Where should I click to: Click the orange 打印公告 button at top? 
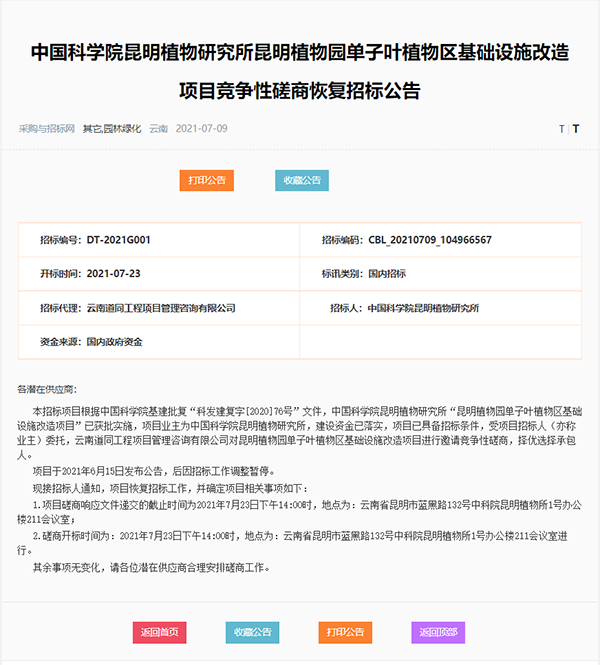(x=206, y=180)
